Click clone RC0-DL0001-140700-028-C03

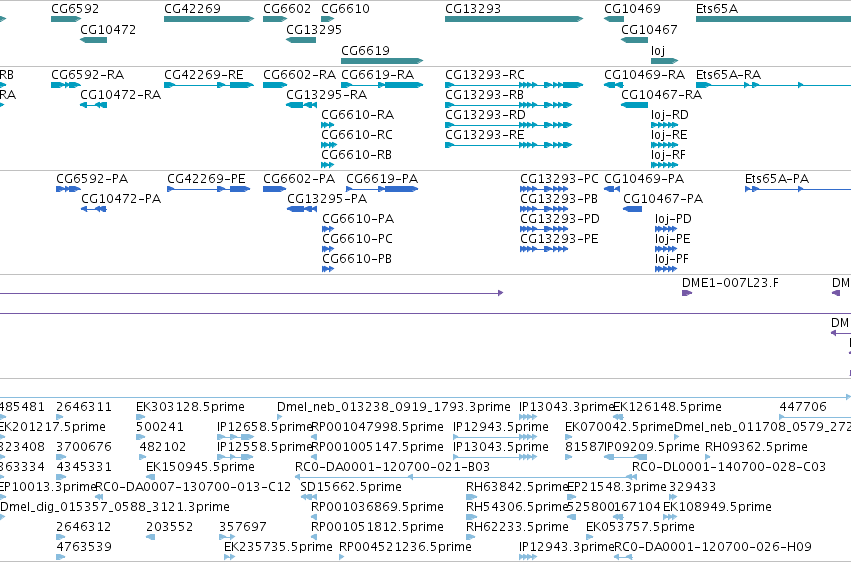point(729,467)
